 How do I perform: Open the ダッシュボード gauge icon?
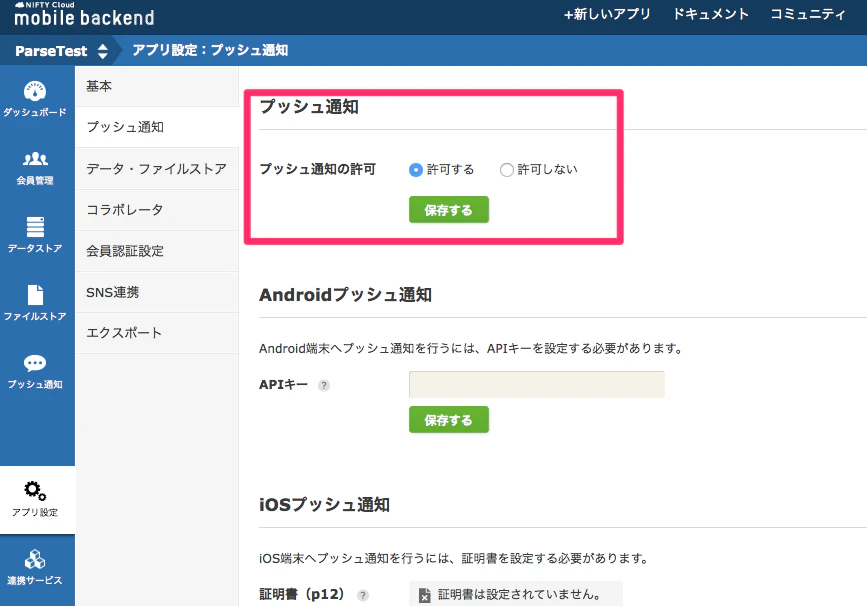tap(35, 91)
